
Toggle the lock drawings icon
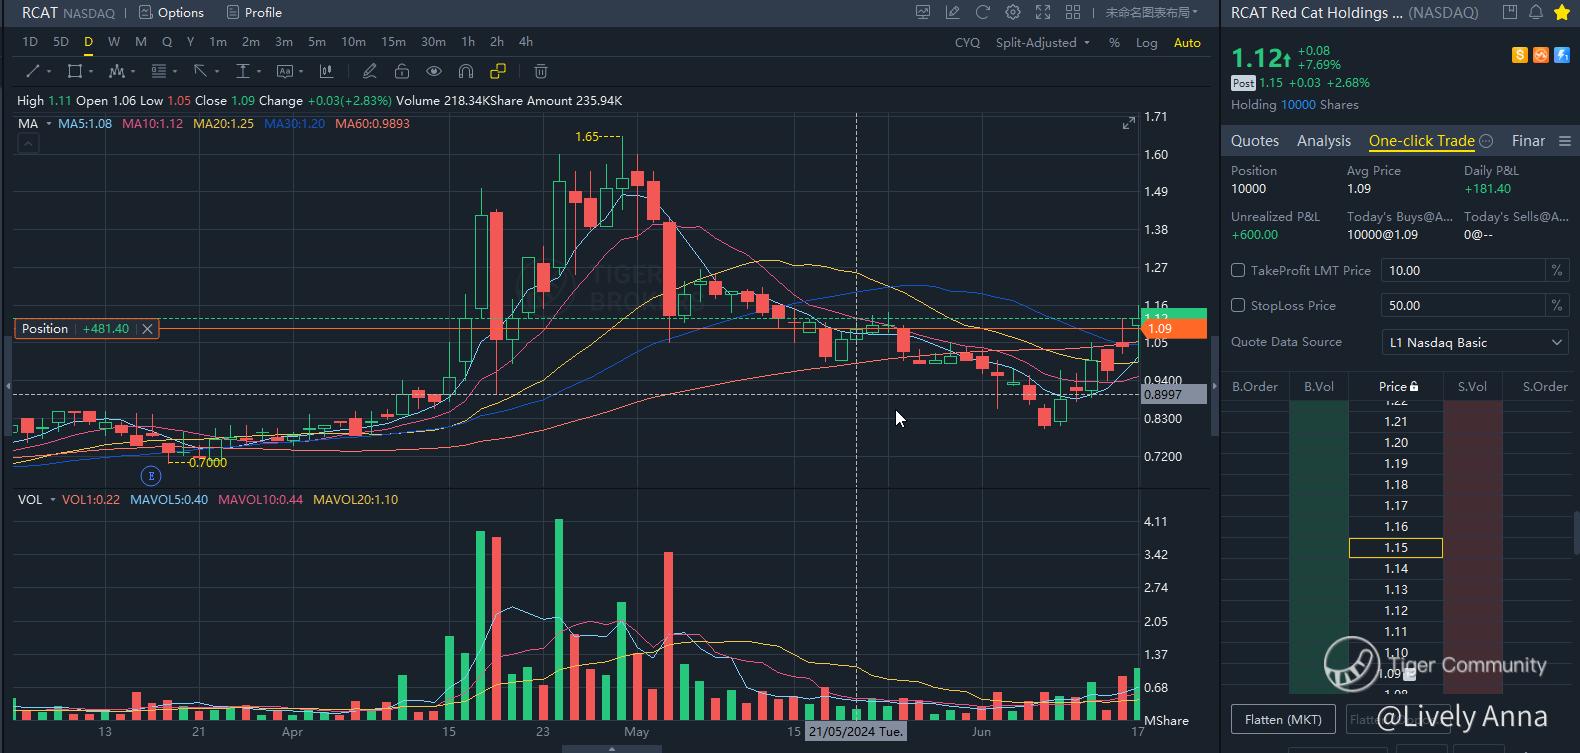click(402, 71)
